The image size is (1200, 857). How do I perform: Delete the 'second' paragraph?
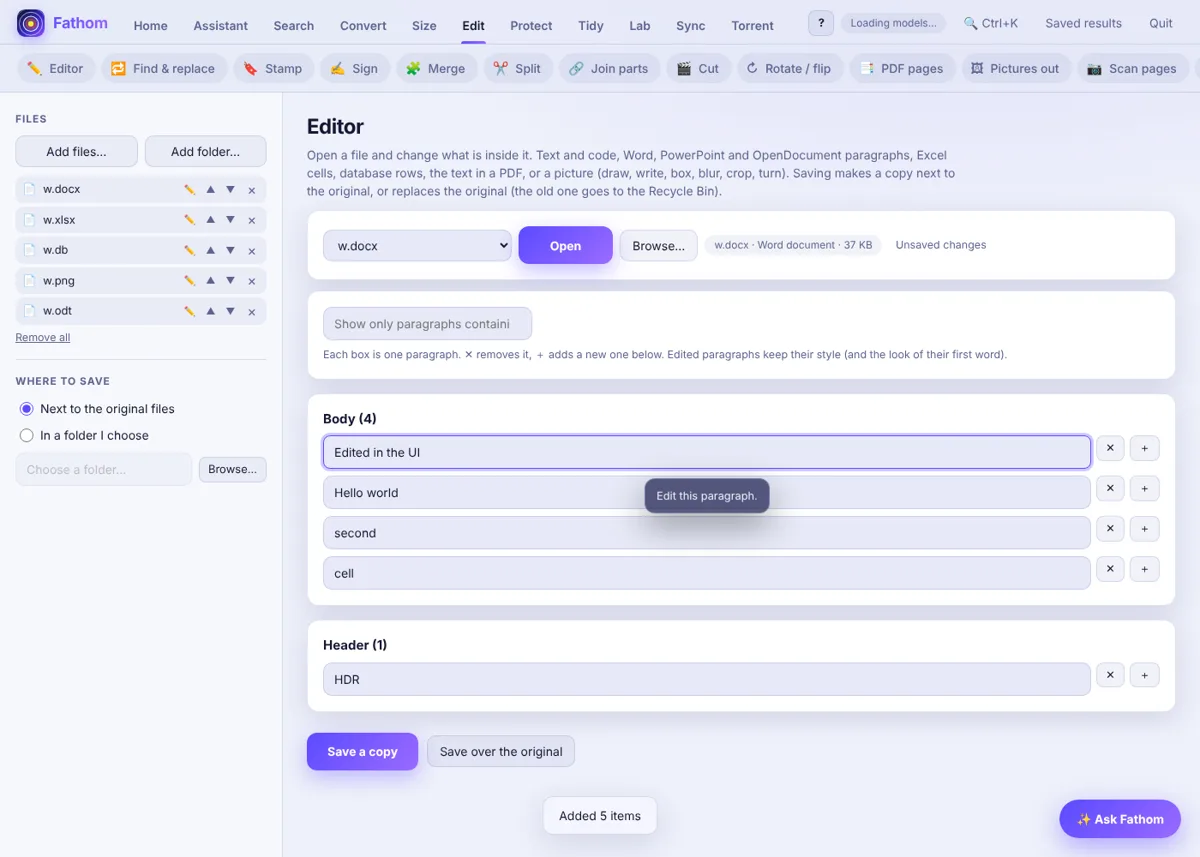(x=1110, y=529)
